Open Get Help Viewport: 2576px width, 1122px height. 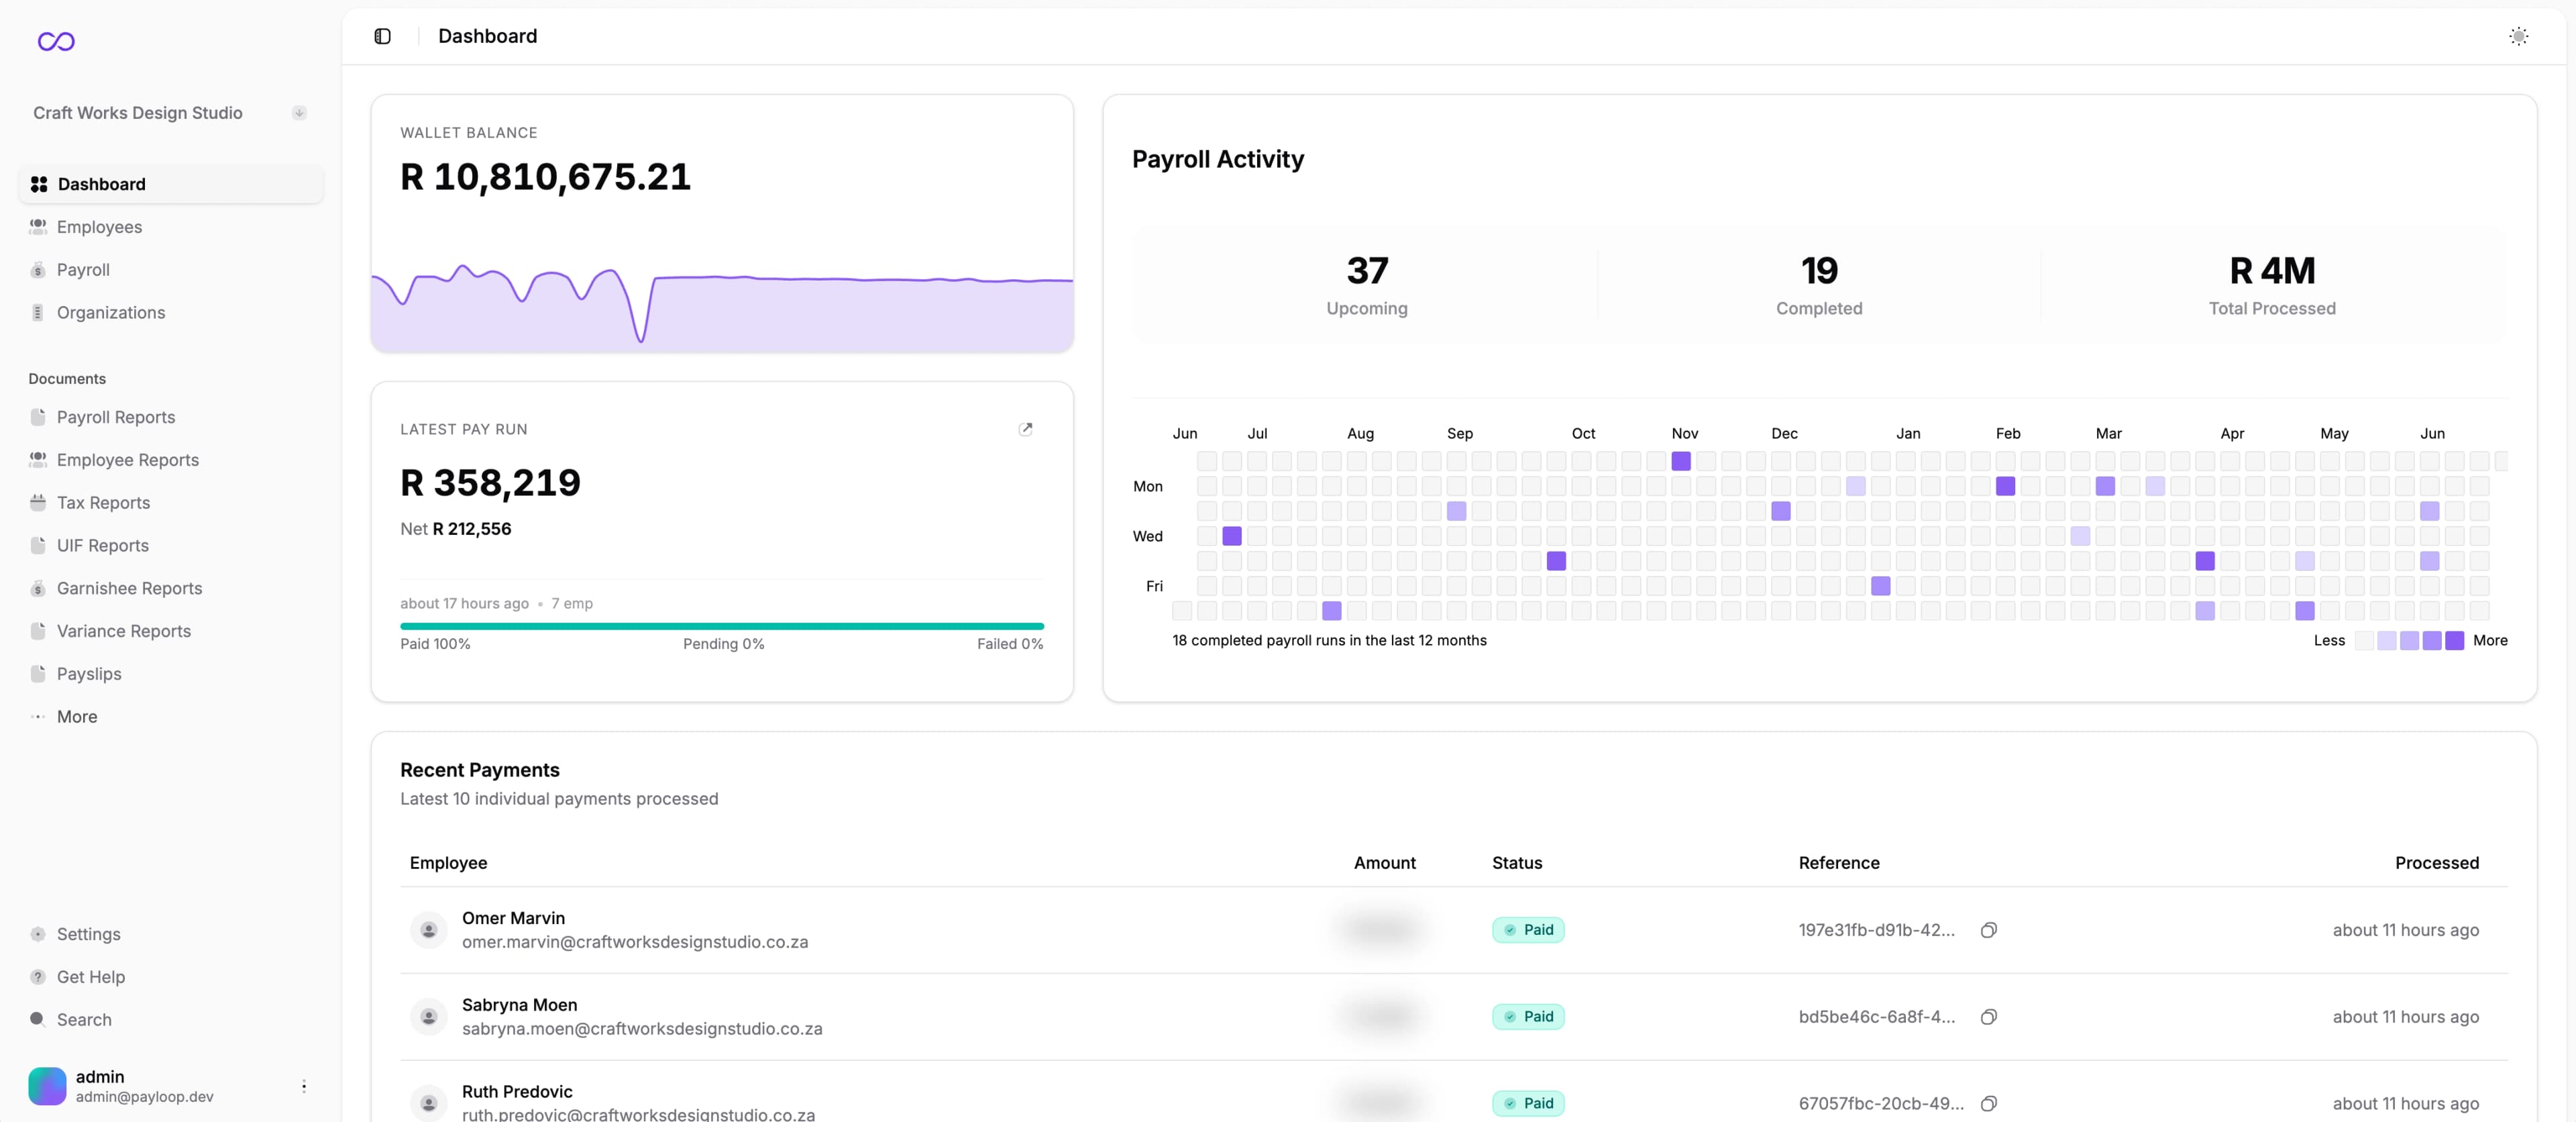[89, 977]
